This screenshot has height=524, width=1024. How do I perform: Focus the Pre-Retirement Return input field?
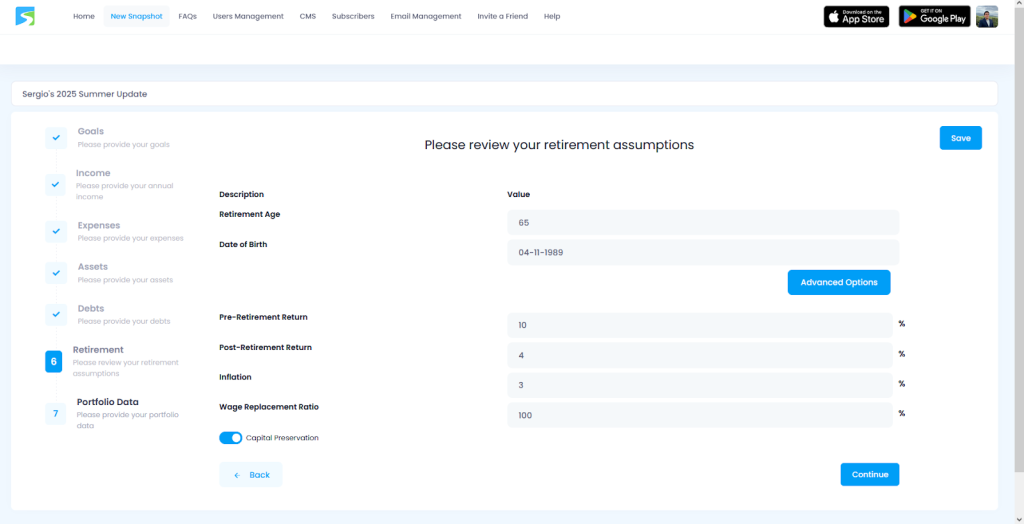(x=699, y=325)
